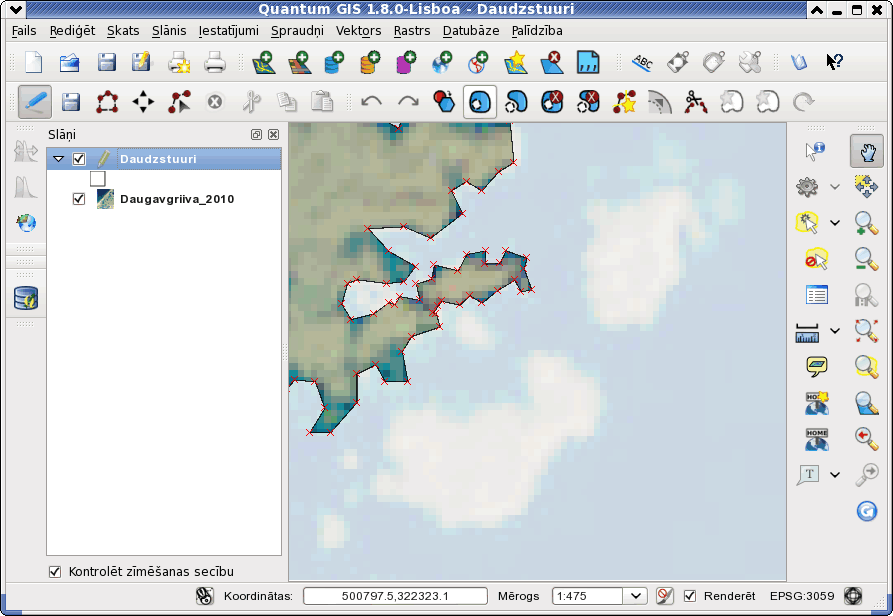The height and width of the screenshot is (616, 893).
Task: Choose the Delete Part tool
Action: (x=588, y=102)
